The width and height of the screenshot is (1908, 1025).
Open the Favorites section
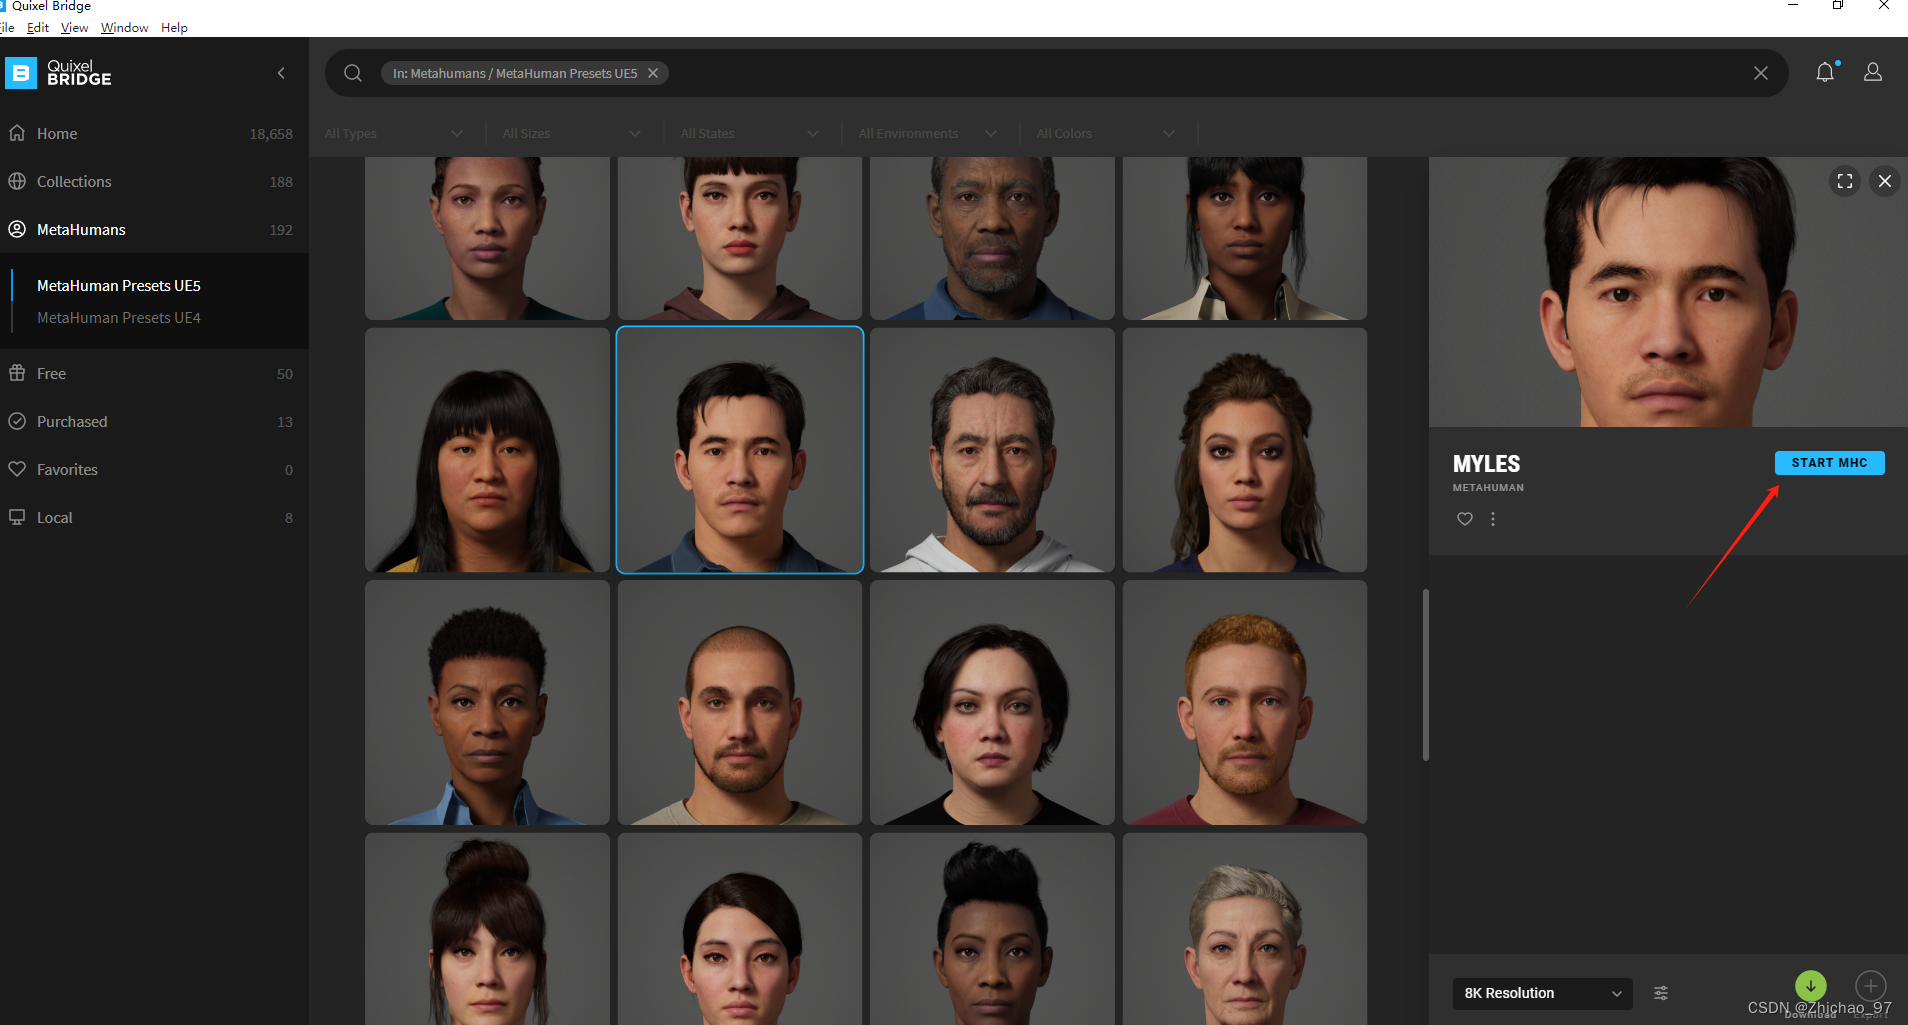154,469
